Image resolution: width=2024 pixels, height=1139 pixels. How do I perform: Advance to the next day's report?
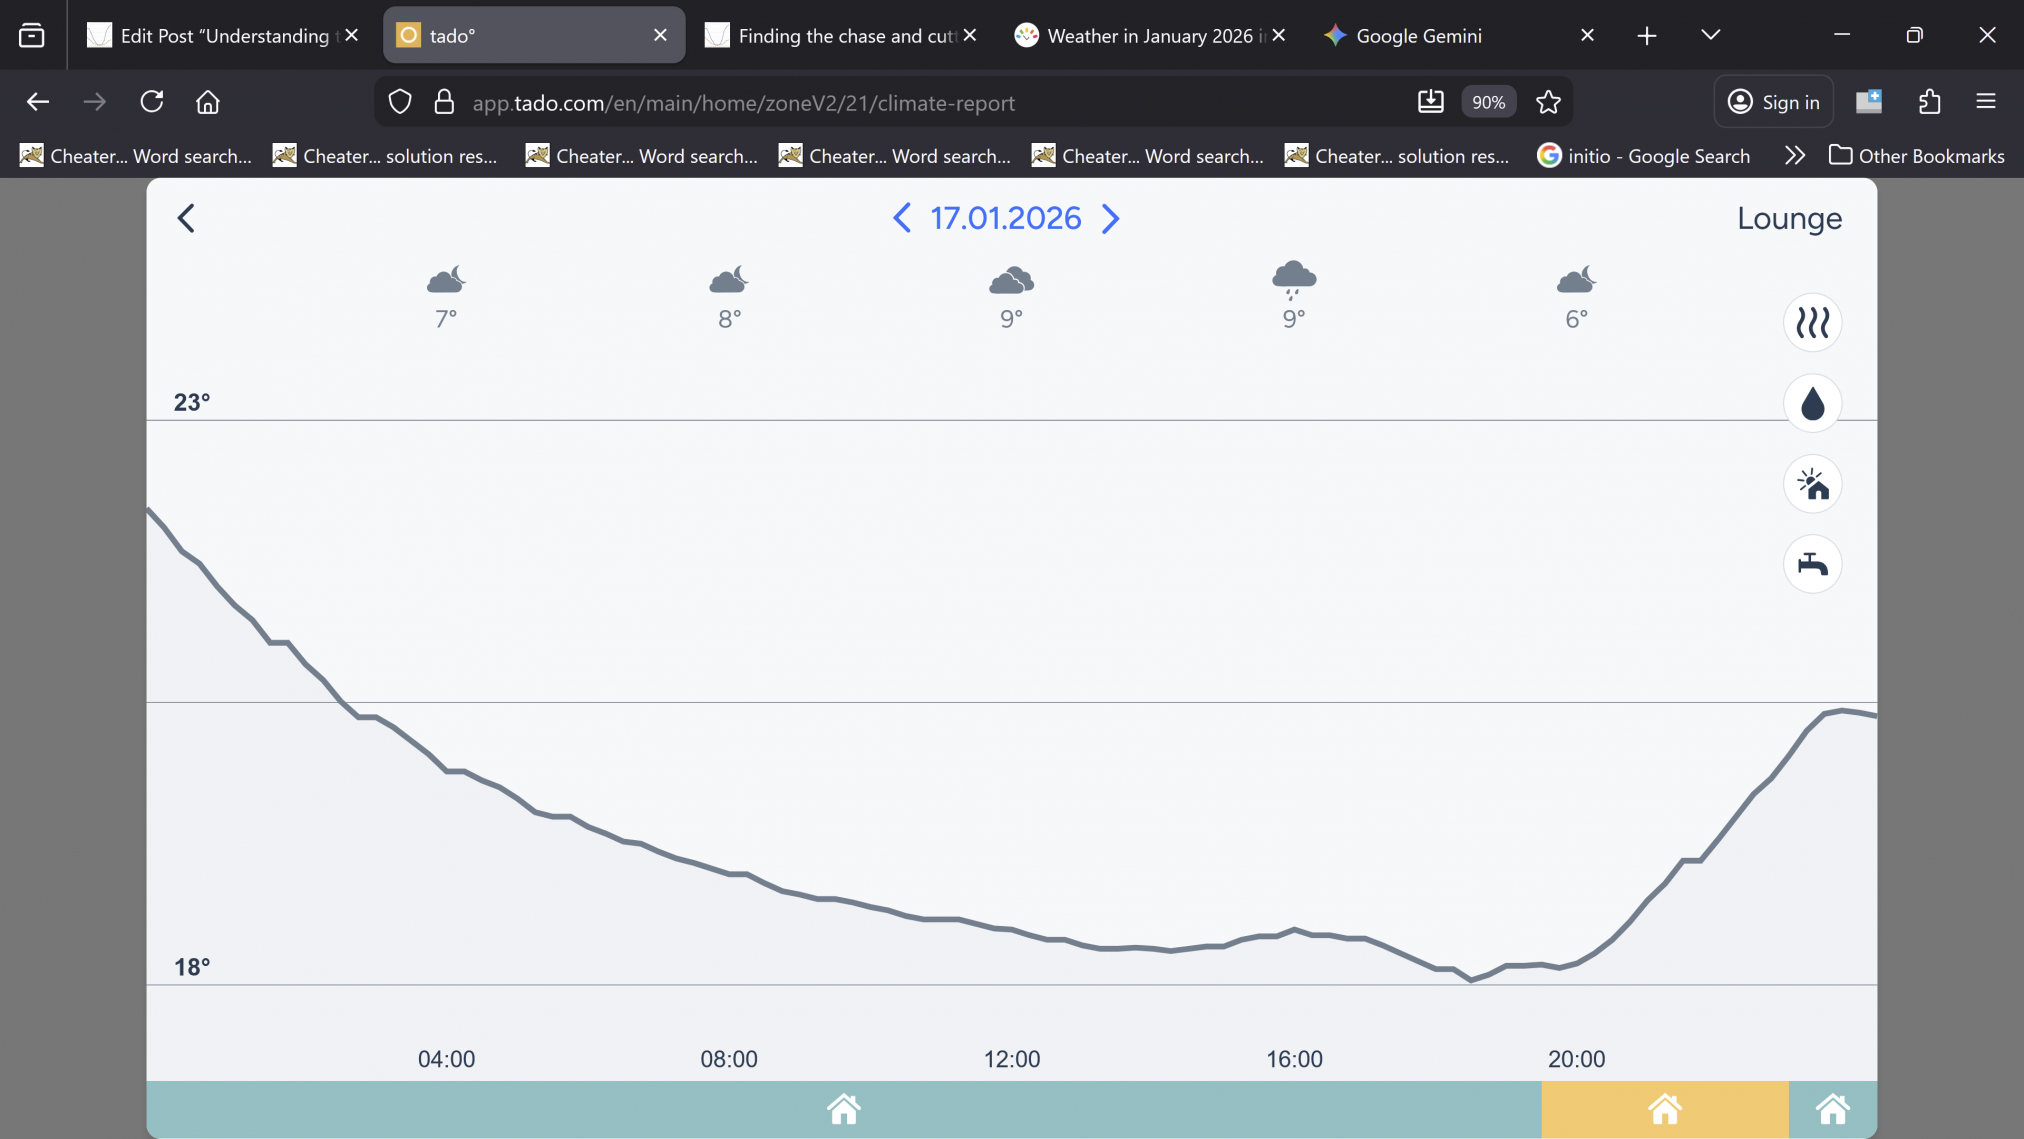pyautogui.click(x=1110, y=218)
